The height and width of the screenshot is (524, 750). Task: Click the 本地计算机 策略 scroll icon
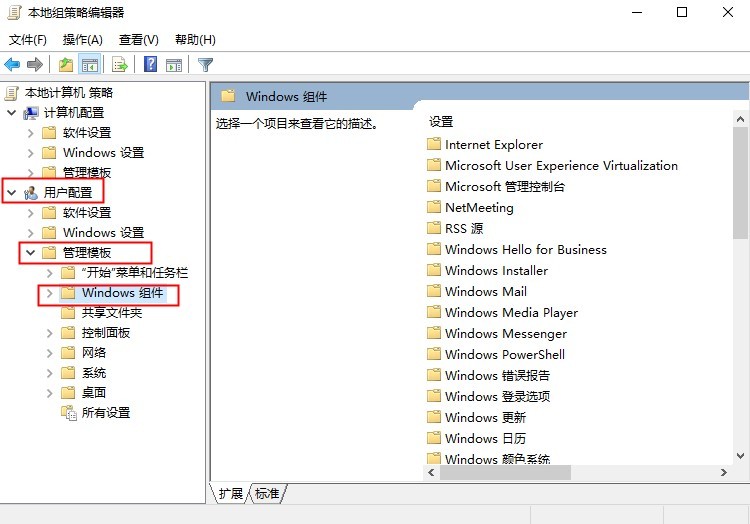coord(12,93)
